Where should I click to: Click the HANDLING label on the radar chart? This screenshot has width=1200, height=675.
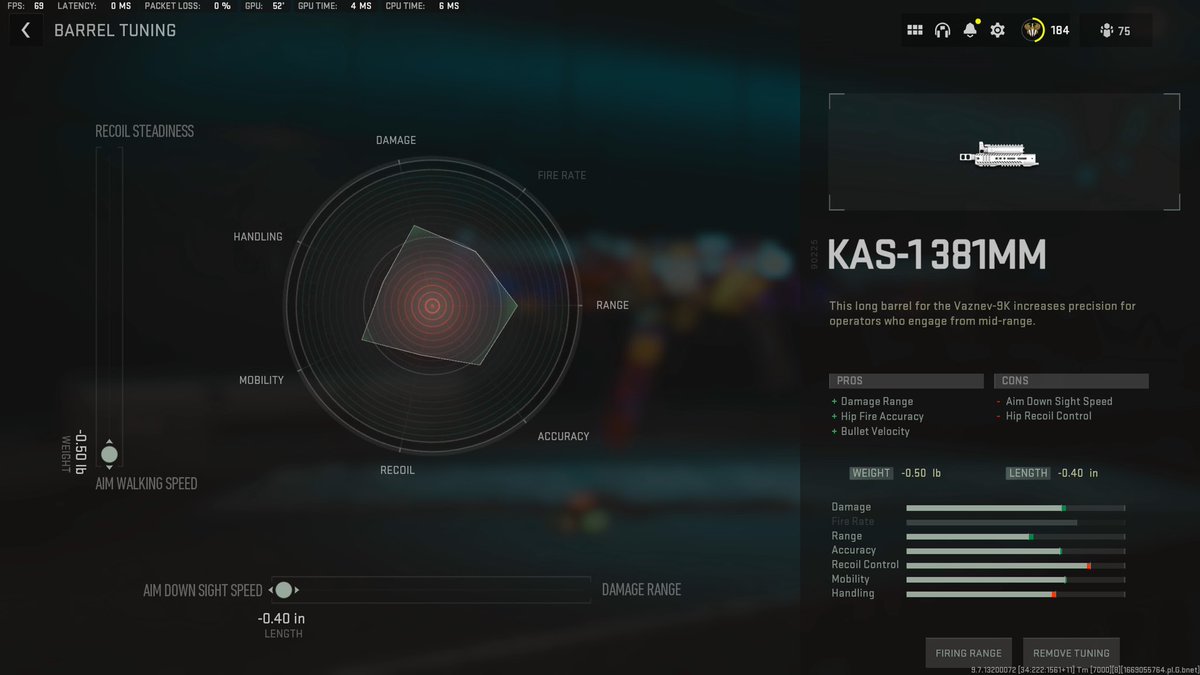(258, 237)
